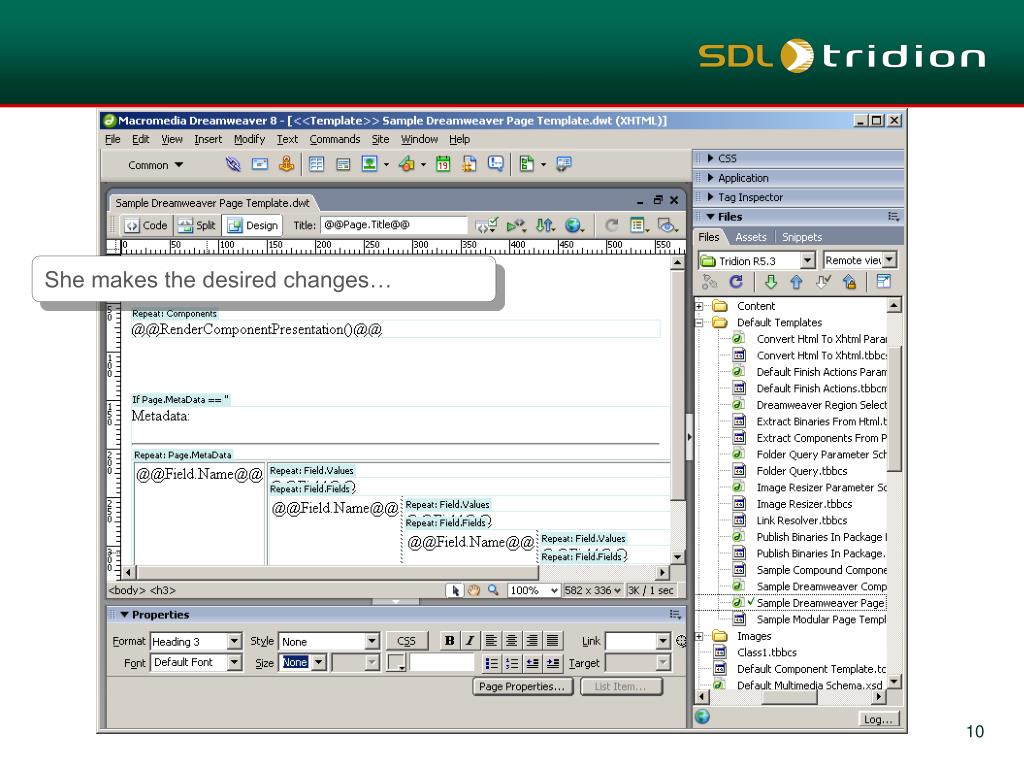Align text right in Properties
The image size is (1024, 768).
click(532, 641)
